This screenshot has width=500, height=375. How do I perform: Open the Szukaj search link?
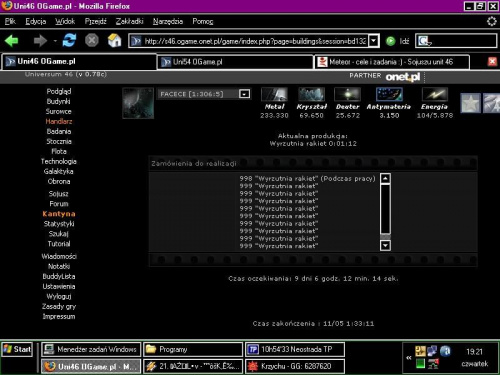(59, 234)
